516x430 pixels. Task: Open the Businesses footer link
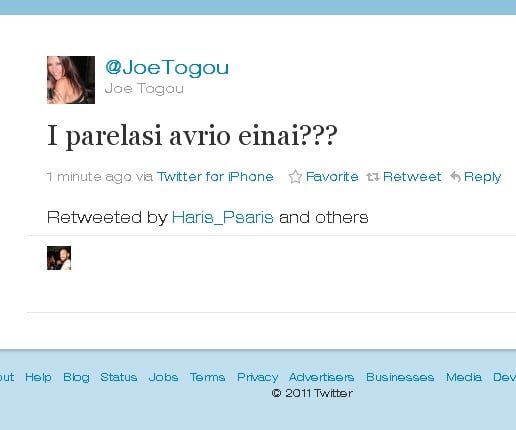(400, 377)
